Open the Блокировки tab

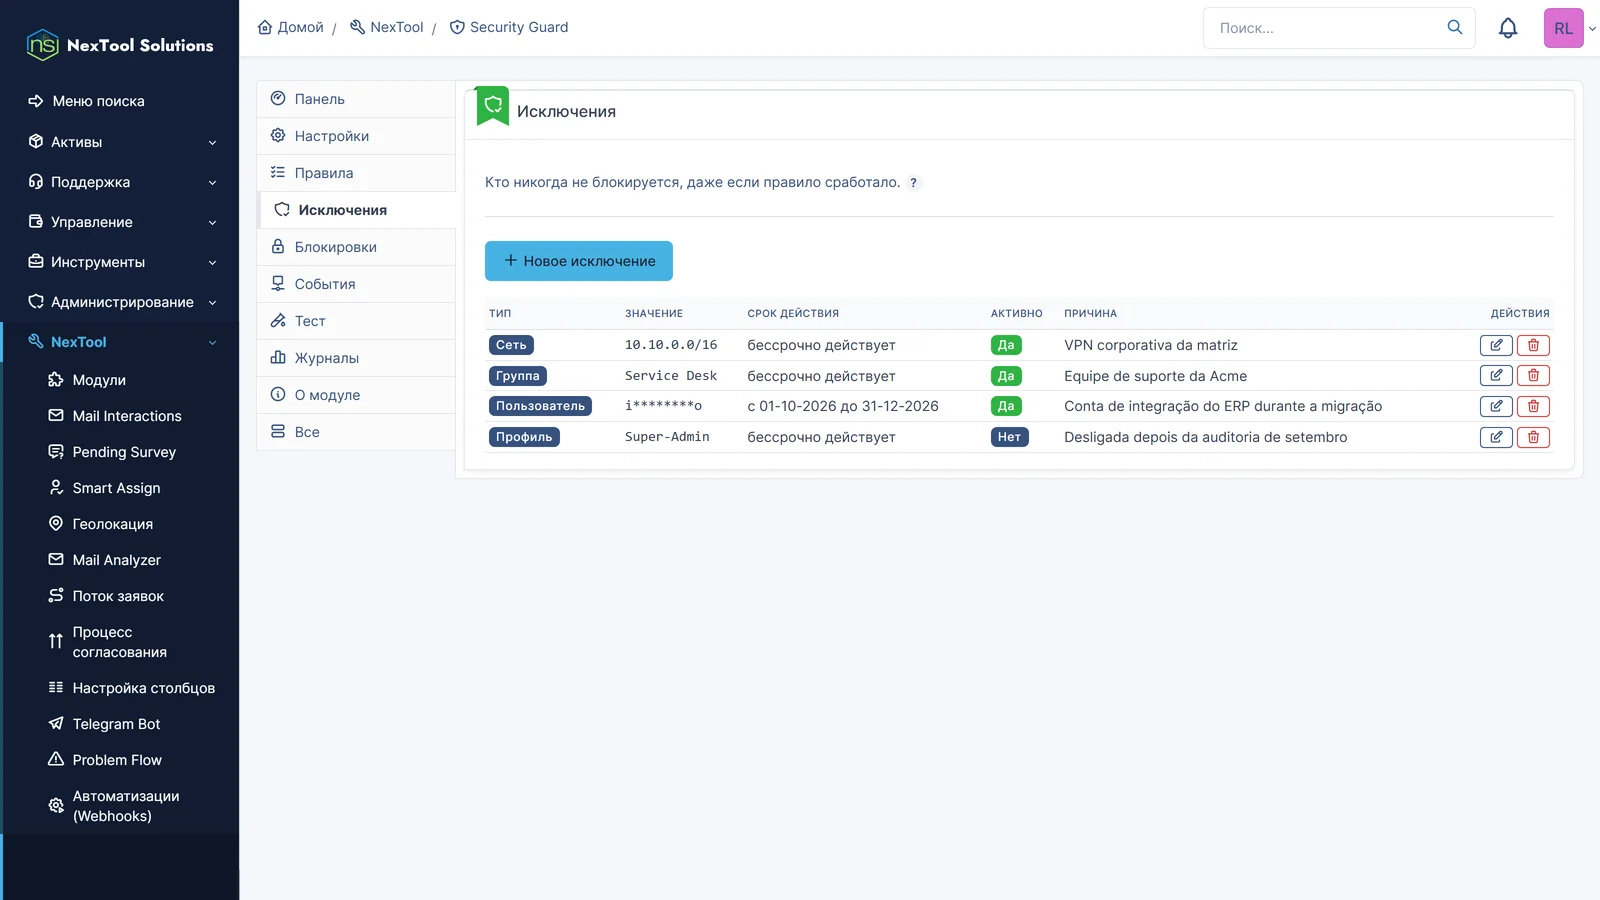pos(356,247)
